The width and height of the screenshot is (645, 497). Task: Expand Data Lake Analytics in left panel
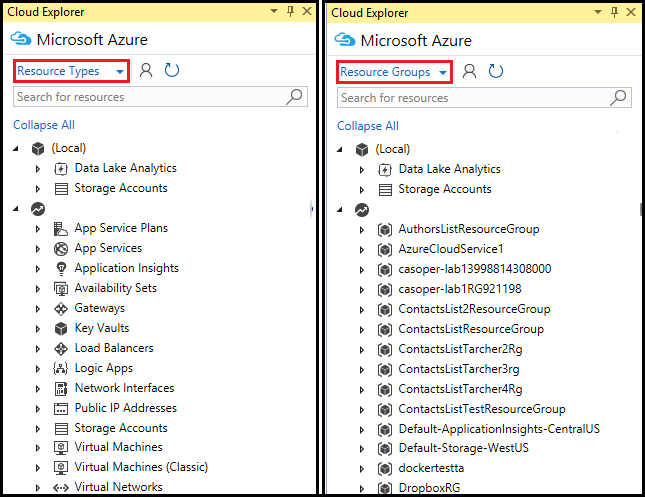[x=38, y=169]
